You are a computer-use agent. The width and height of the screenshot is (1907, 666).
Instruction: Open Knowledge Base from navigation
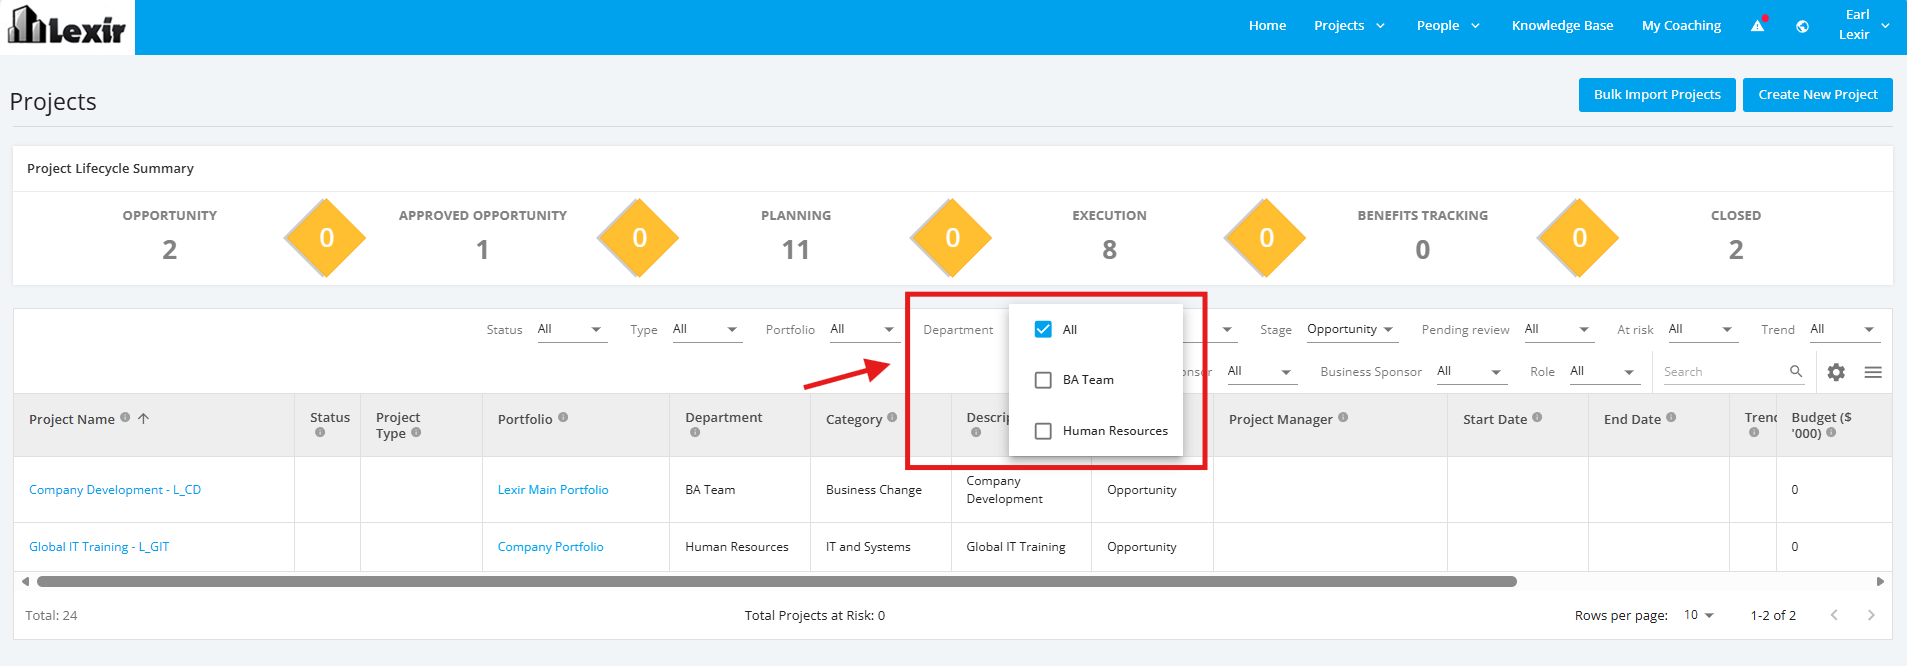tap(1562, 26)
